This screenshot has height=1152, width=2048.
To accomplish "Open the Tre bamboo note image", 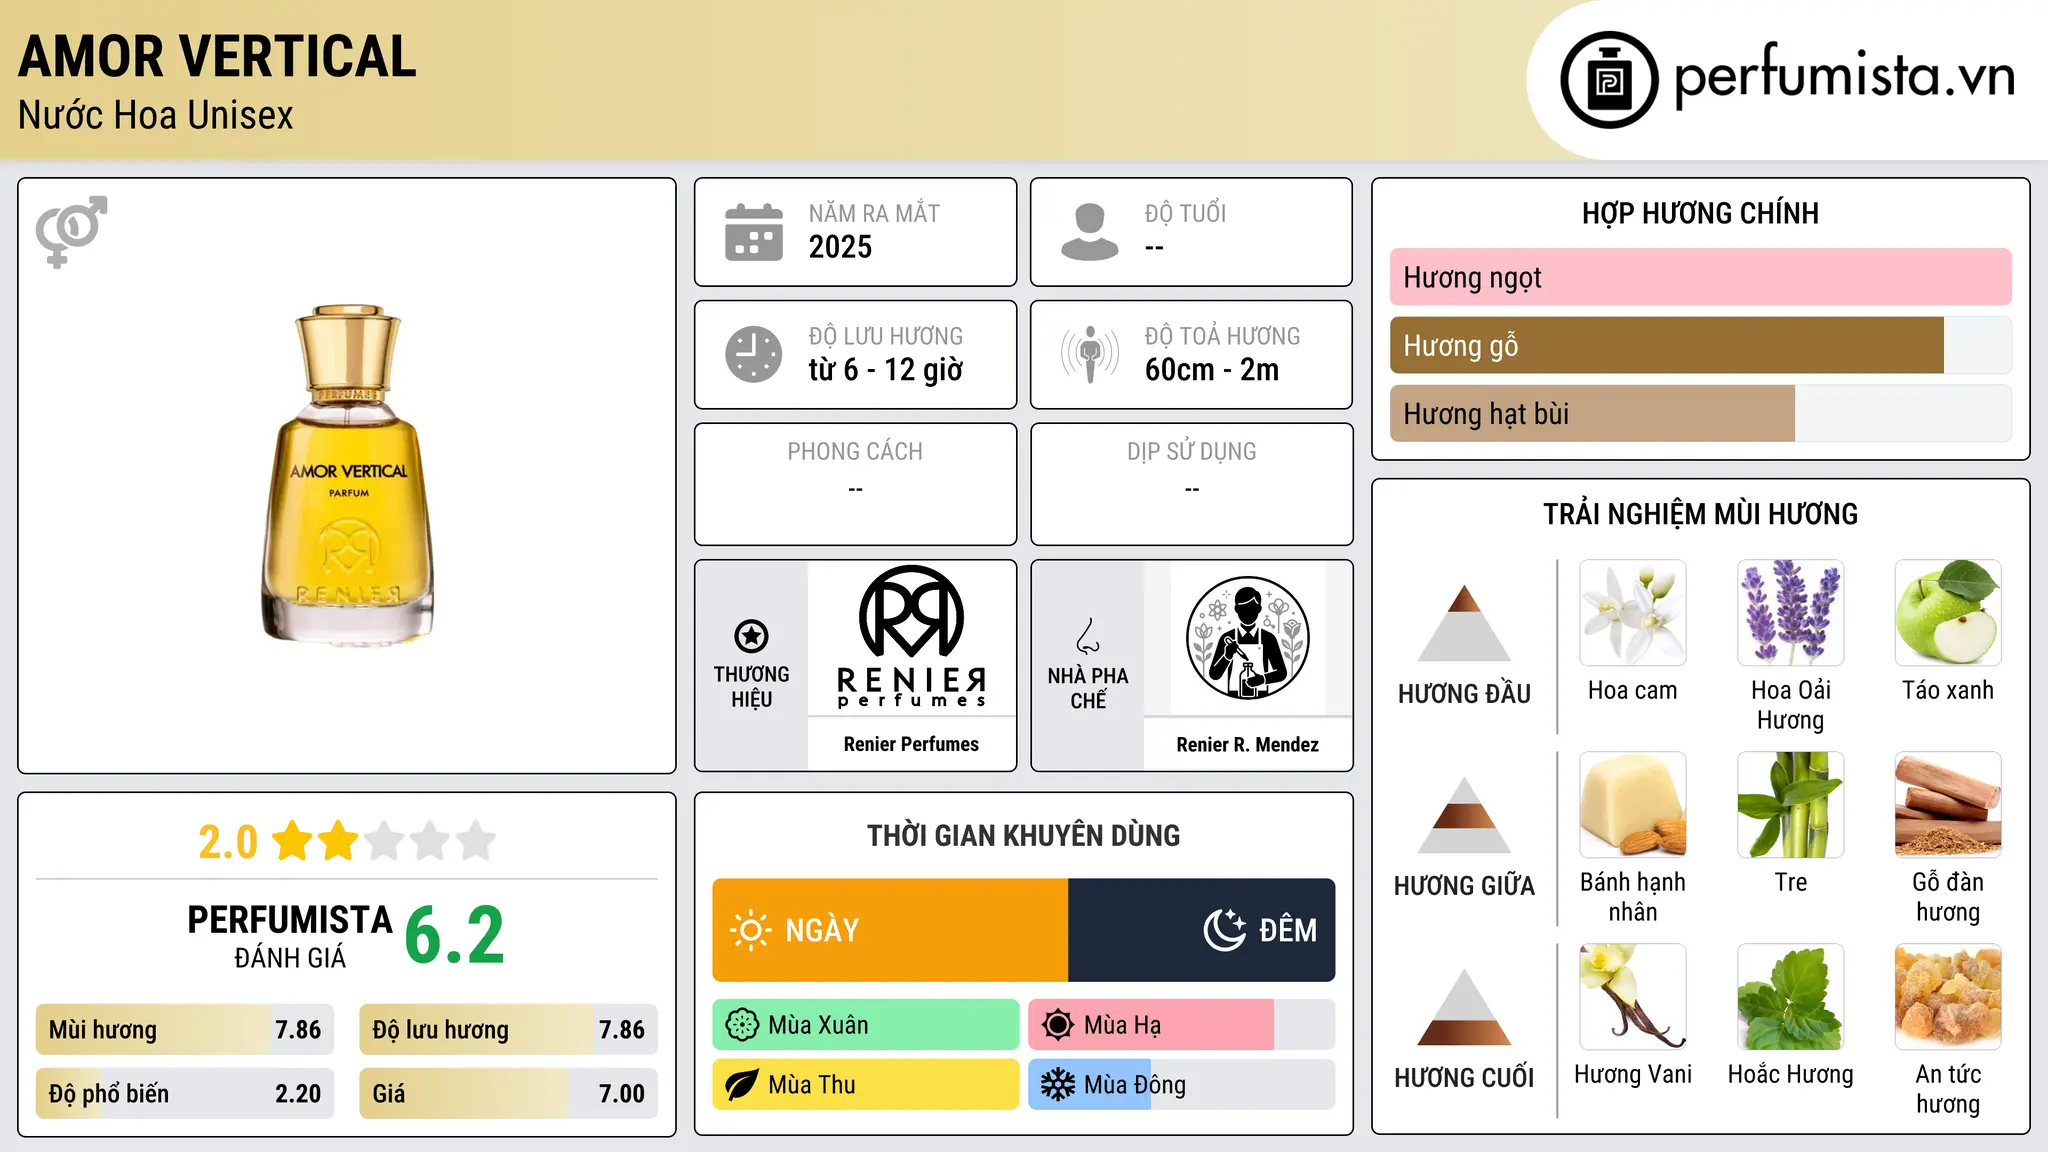I will tap(1790, 805).
